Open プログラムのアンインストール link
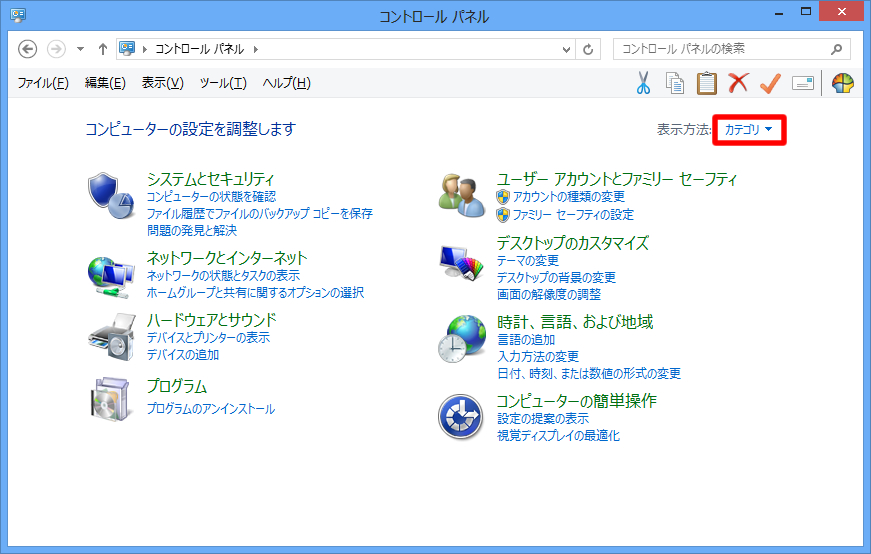871x554 pixels. tap(211, 409)
